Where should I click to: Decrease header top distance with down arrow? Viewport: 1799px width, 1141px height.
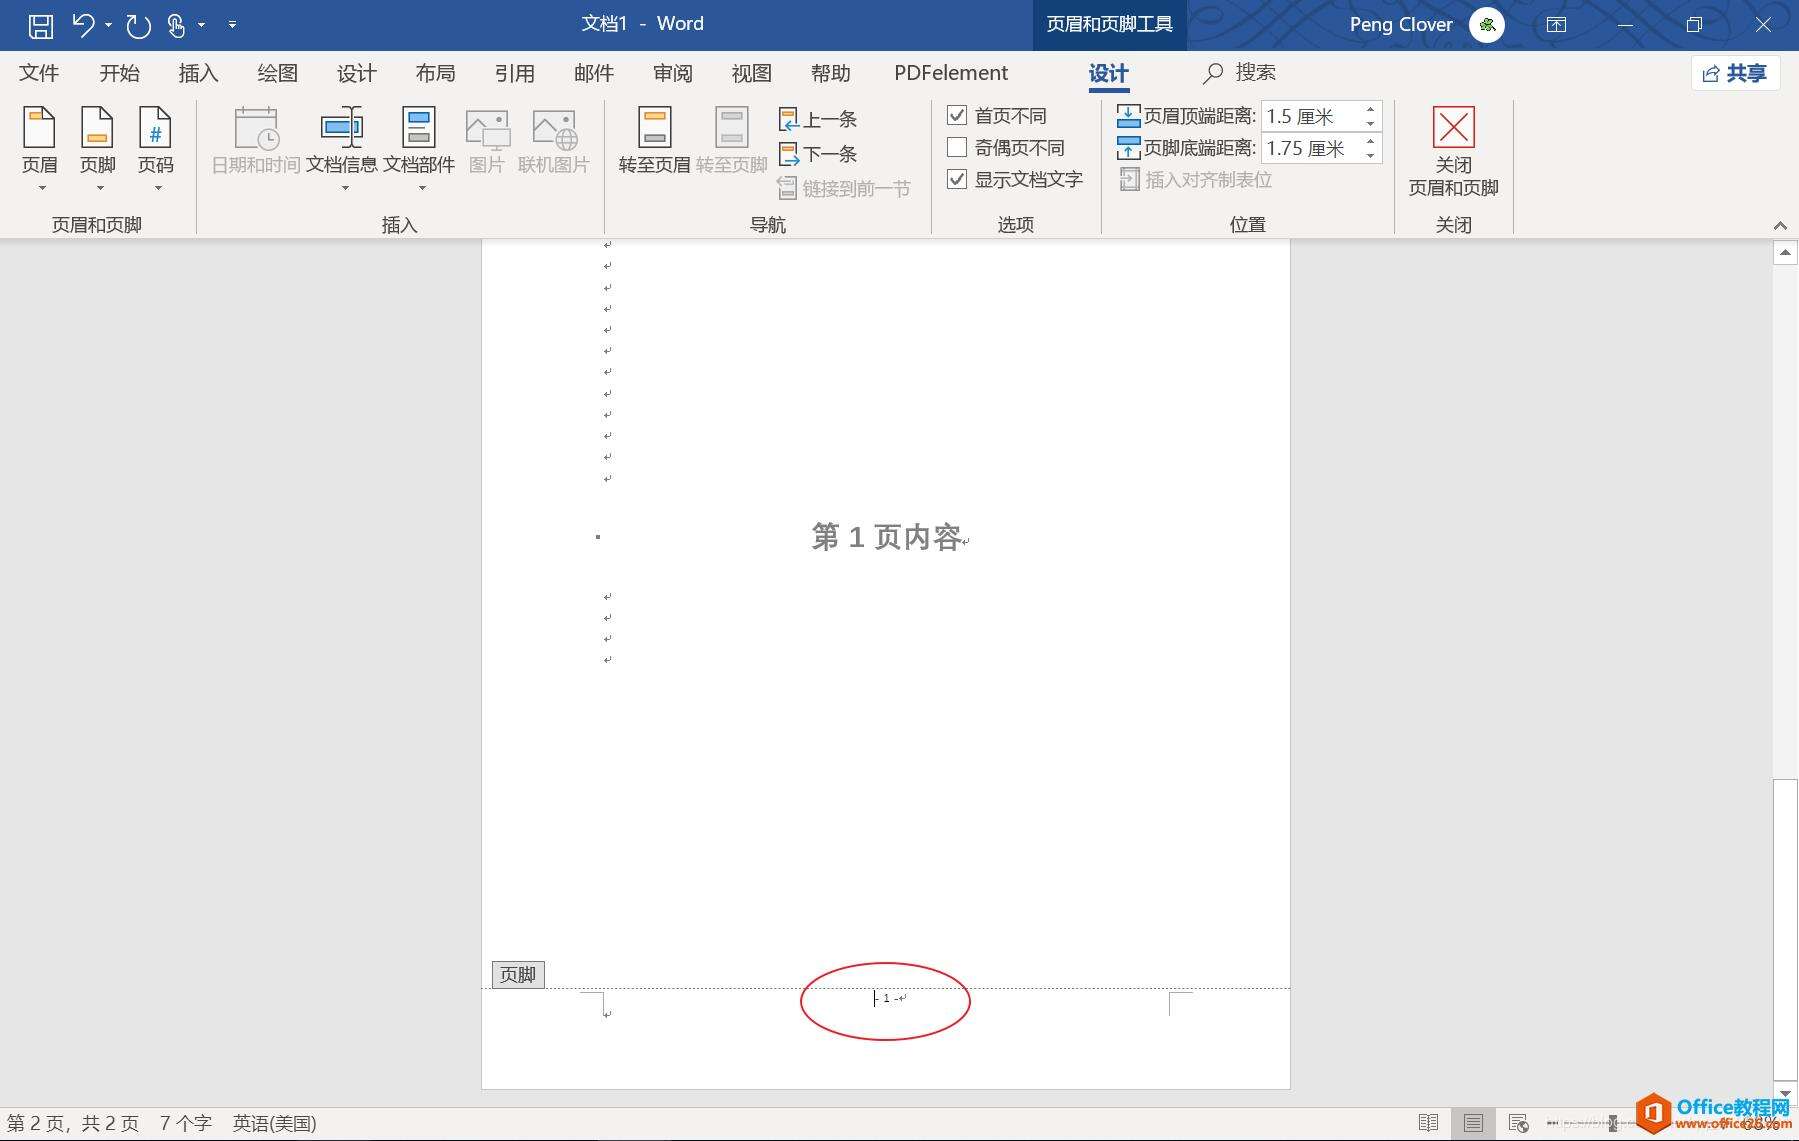pos(1370,124)
